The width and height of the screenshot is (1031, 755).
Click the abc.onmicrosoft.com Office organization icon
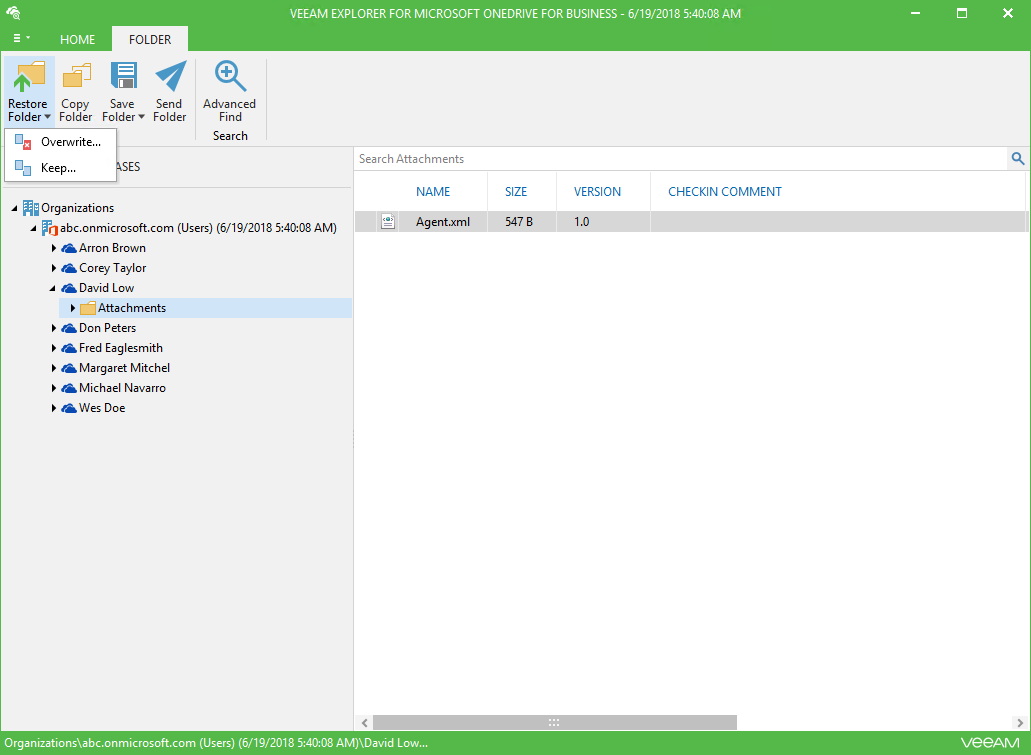[49, 228]
